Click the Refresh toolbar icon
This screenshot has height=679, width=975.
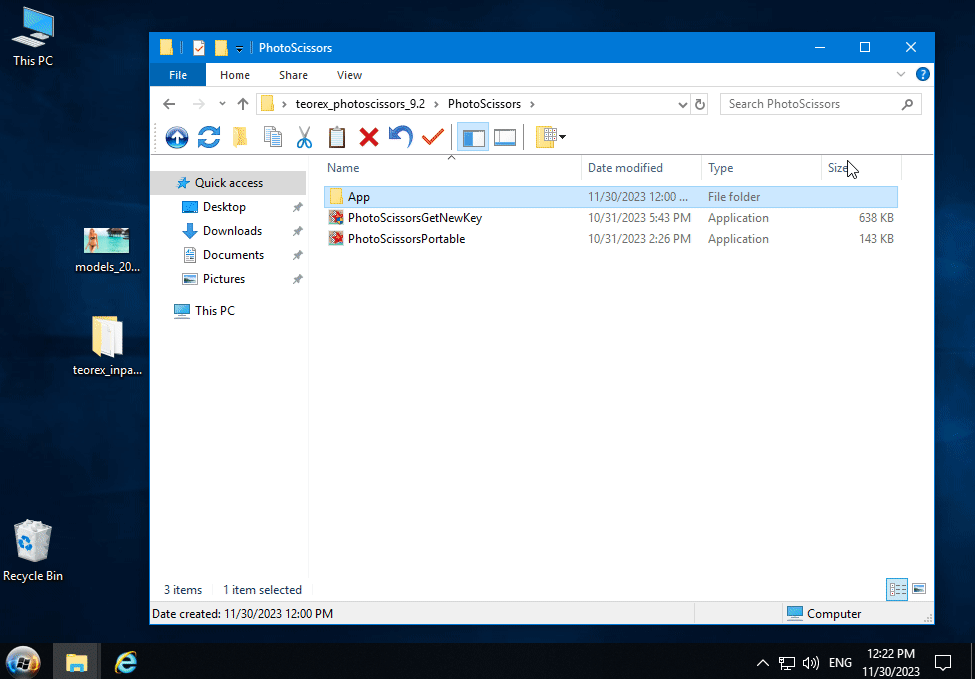(209, 137)
